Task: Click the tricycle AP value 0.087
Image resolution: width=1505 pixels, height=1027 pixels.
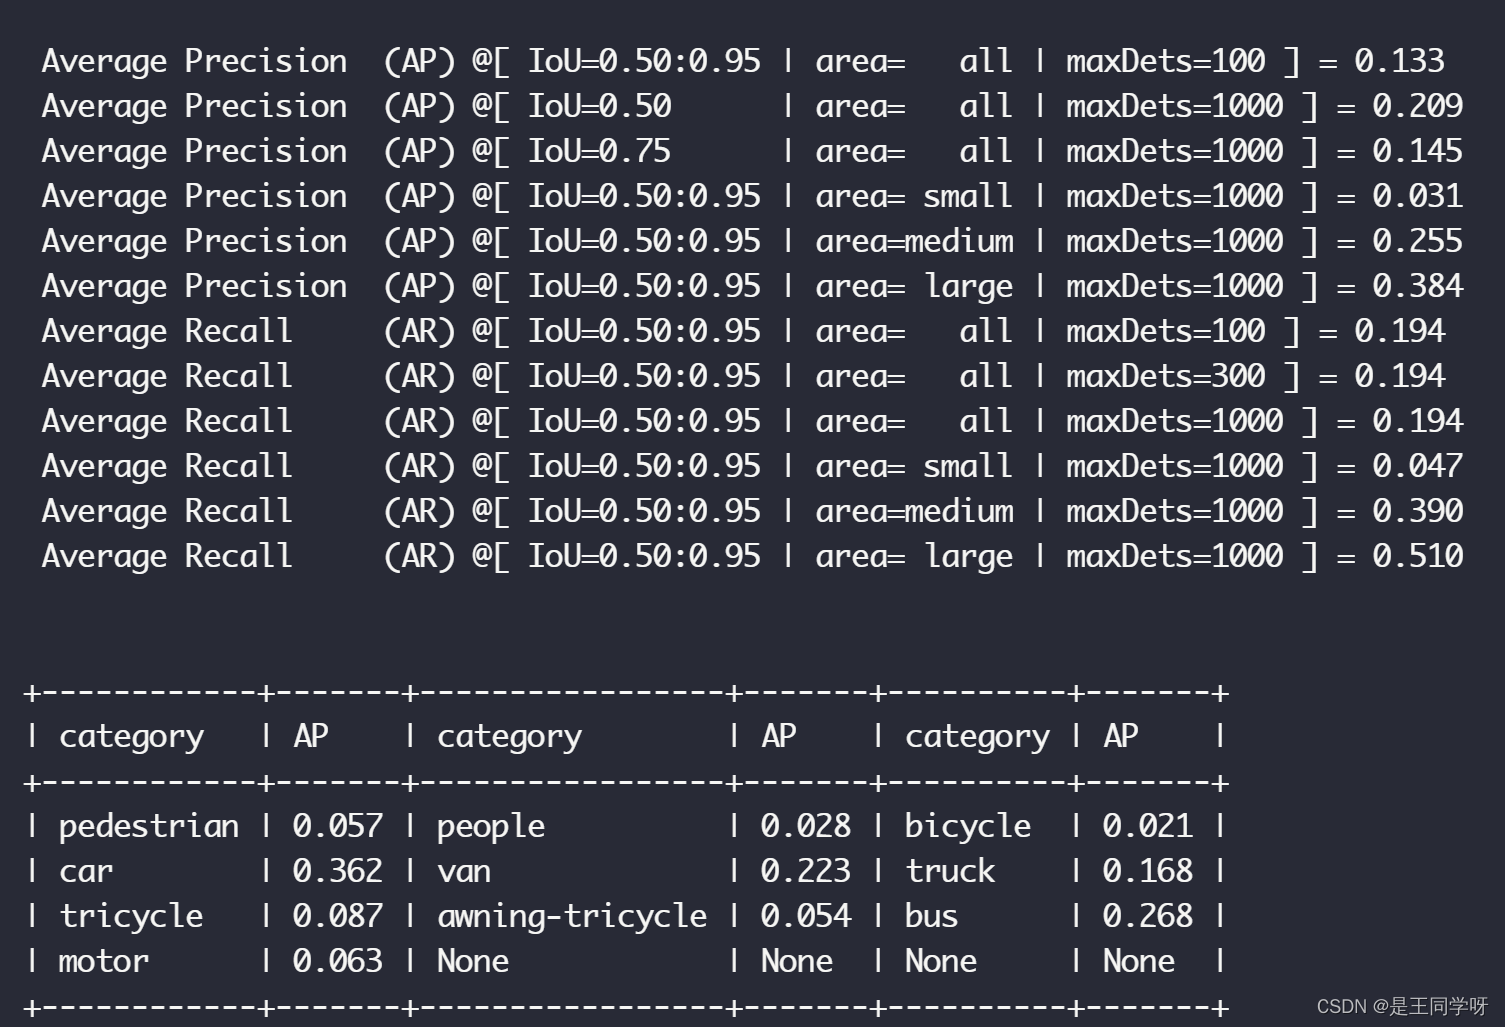Action: [337, 916]
